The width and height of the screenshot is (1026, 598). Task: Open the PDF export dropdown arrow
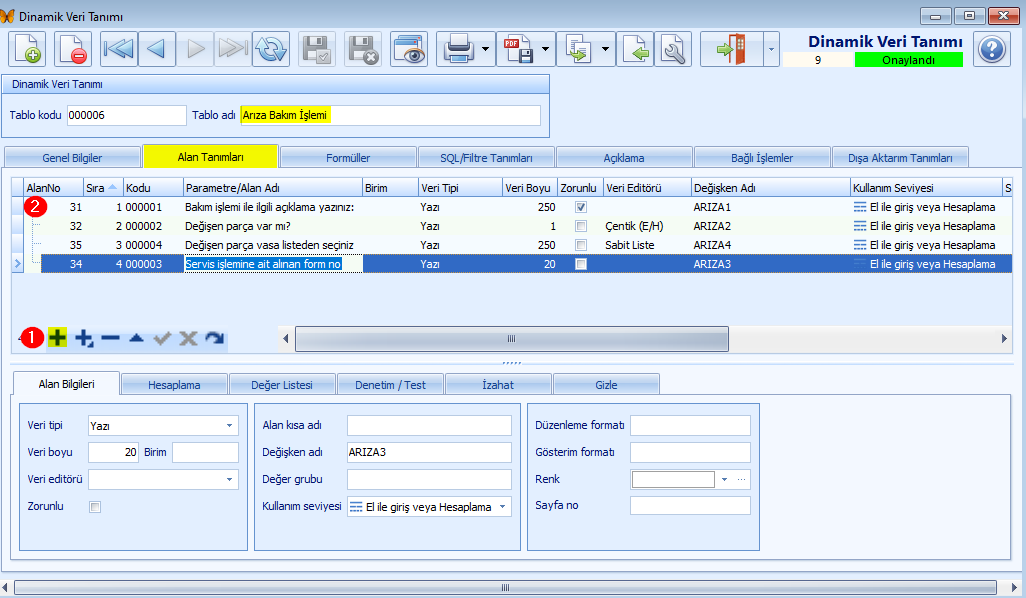[545, 49]
